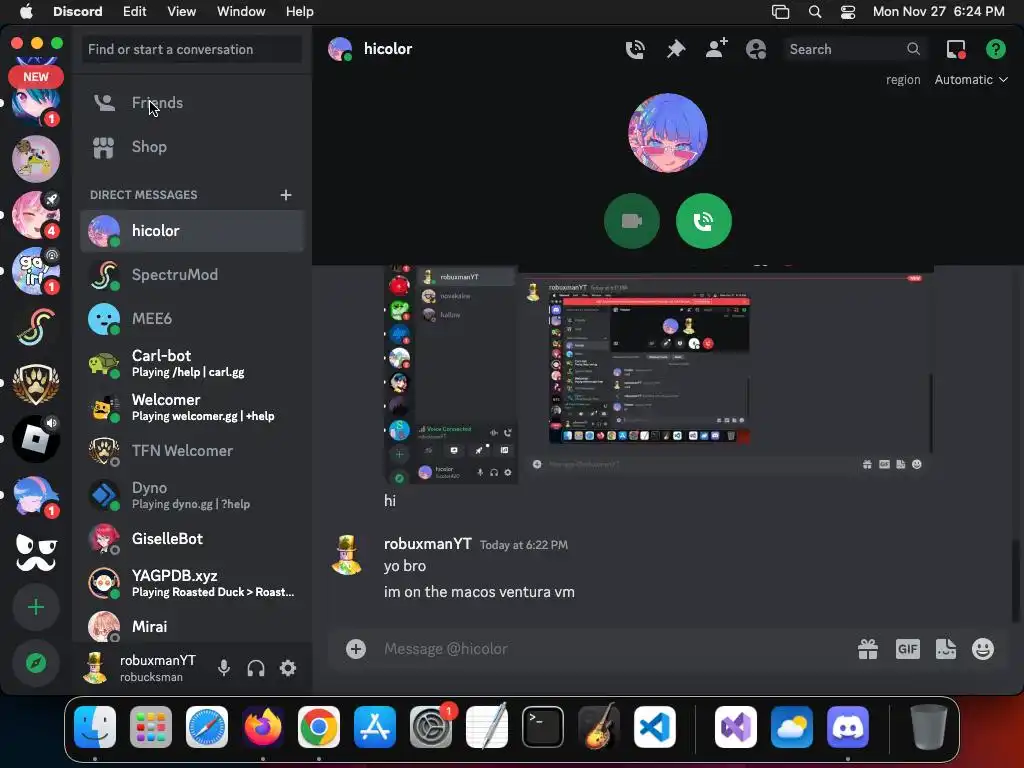Open the shared screenshot image
This screenshot has width=1024, height=768.
pyautogui.click(x=658, y=374)
